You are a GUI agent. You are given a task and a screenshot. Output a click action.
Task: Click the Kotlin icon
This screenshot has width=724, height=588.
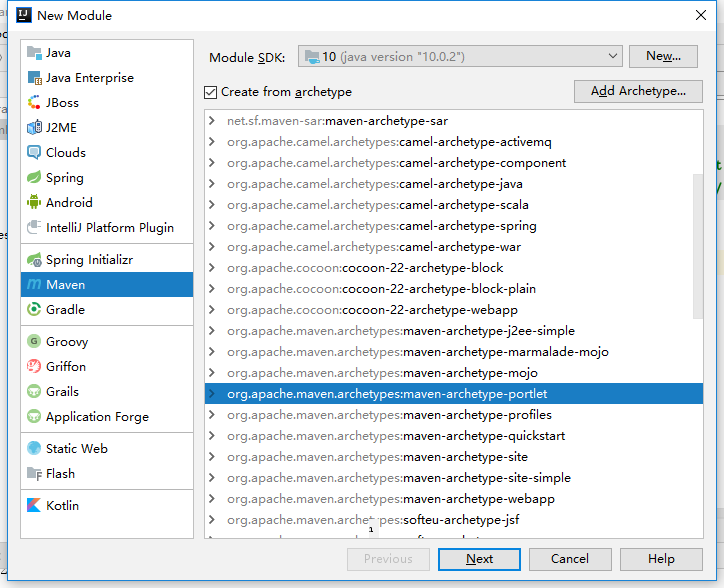(x=35, y=506)
